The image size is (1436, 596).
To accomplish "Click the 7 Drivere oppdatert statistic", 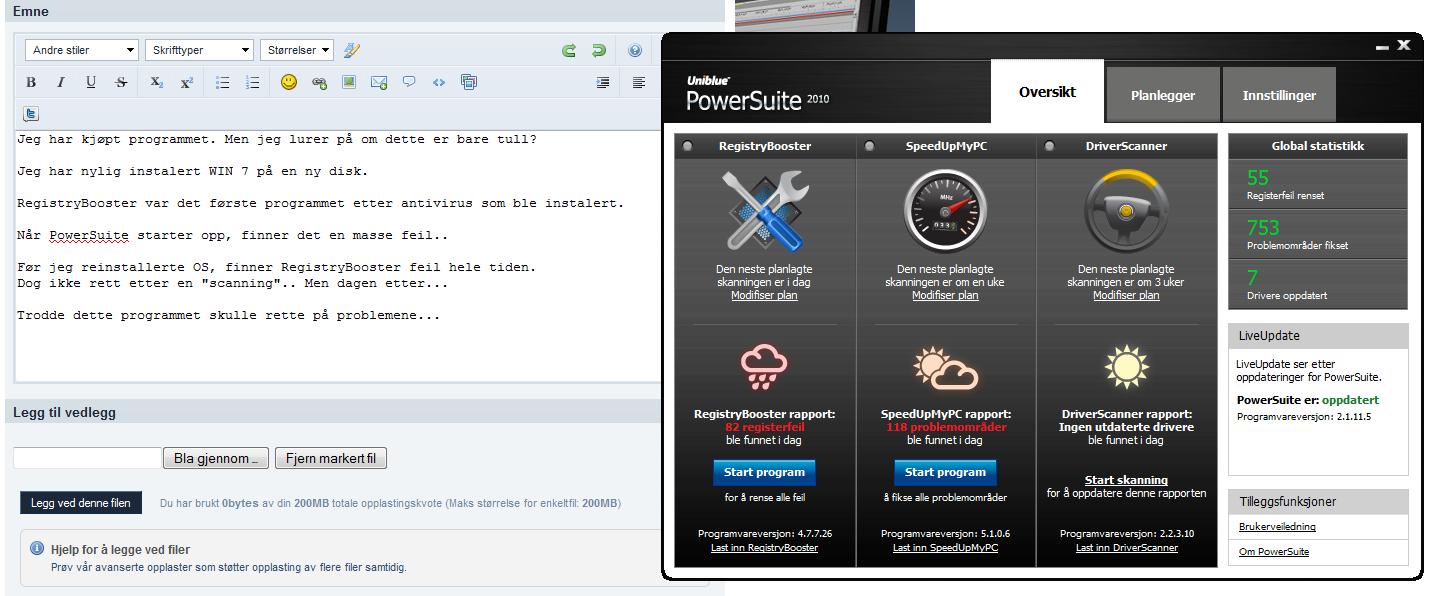I will [x=1317, y=284].
